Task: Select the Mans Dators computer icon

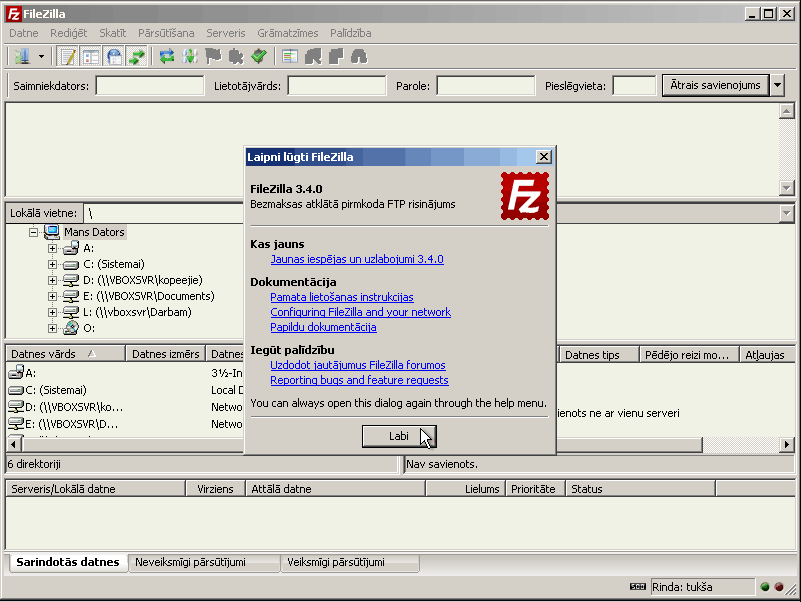Action: tap(52, 232)
